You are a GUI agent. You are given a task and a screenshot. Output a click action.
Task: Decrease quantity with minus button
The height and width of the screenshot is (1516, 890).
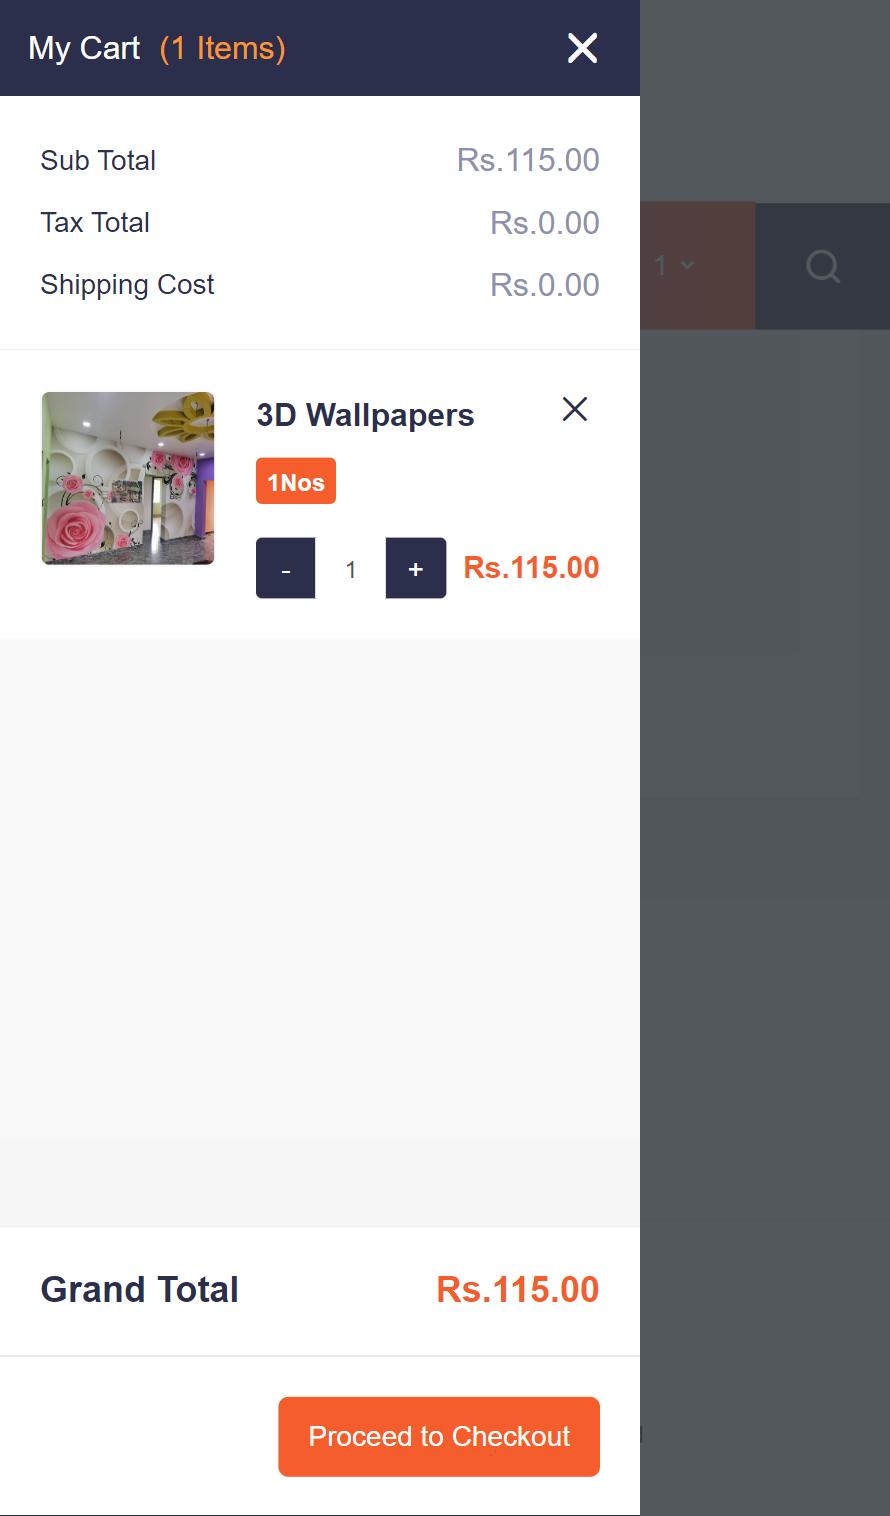click(x=286, y=568)
